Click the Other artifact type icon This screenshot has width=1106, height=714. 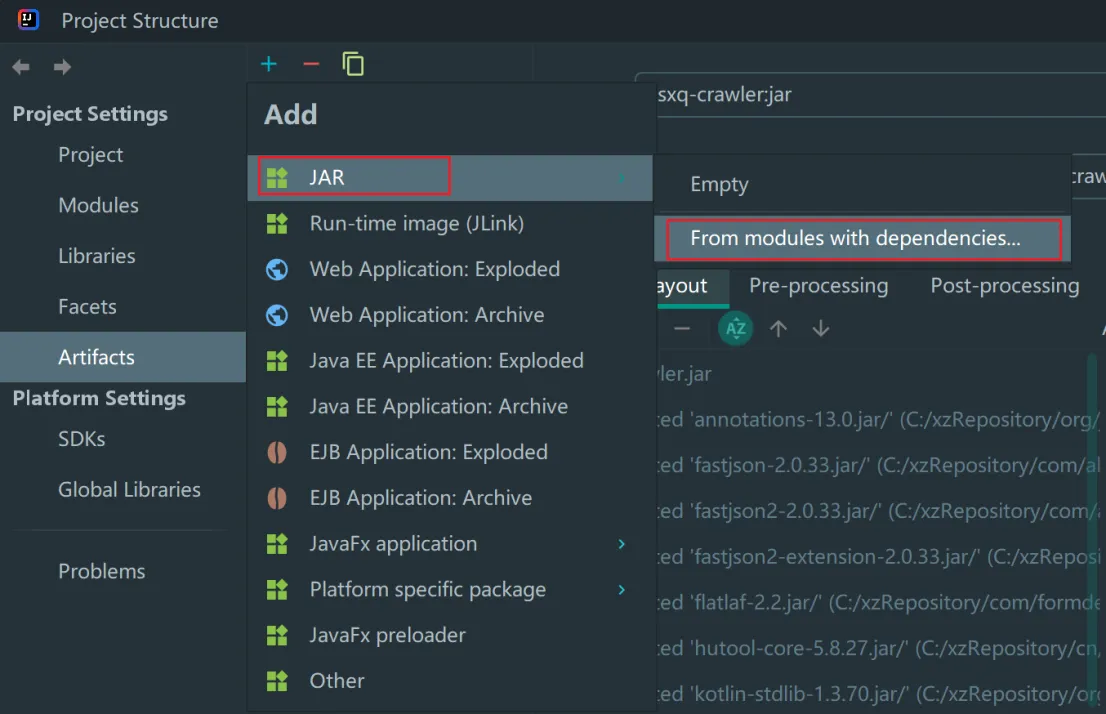[277, 682]
